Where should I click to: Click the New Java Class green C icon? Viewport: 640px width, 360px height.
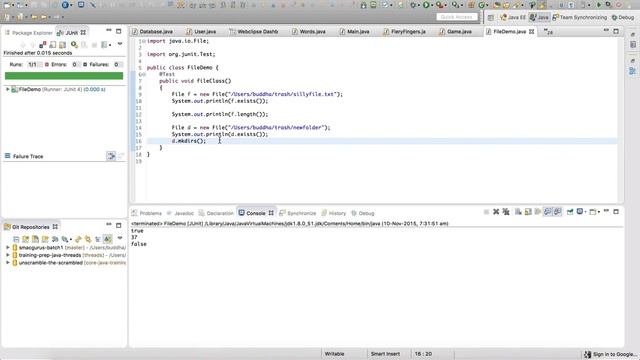482,5
